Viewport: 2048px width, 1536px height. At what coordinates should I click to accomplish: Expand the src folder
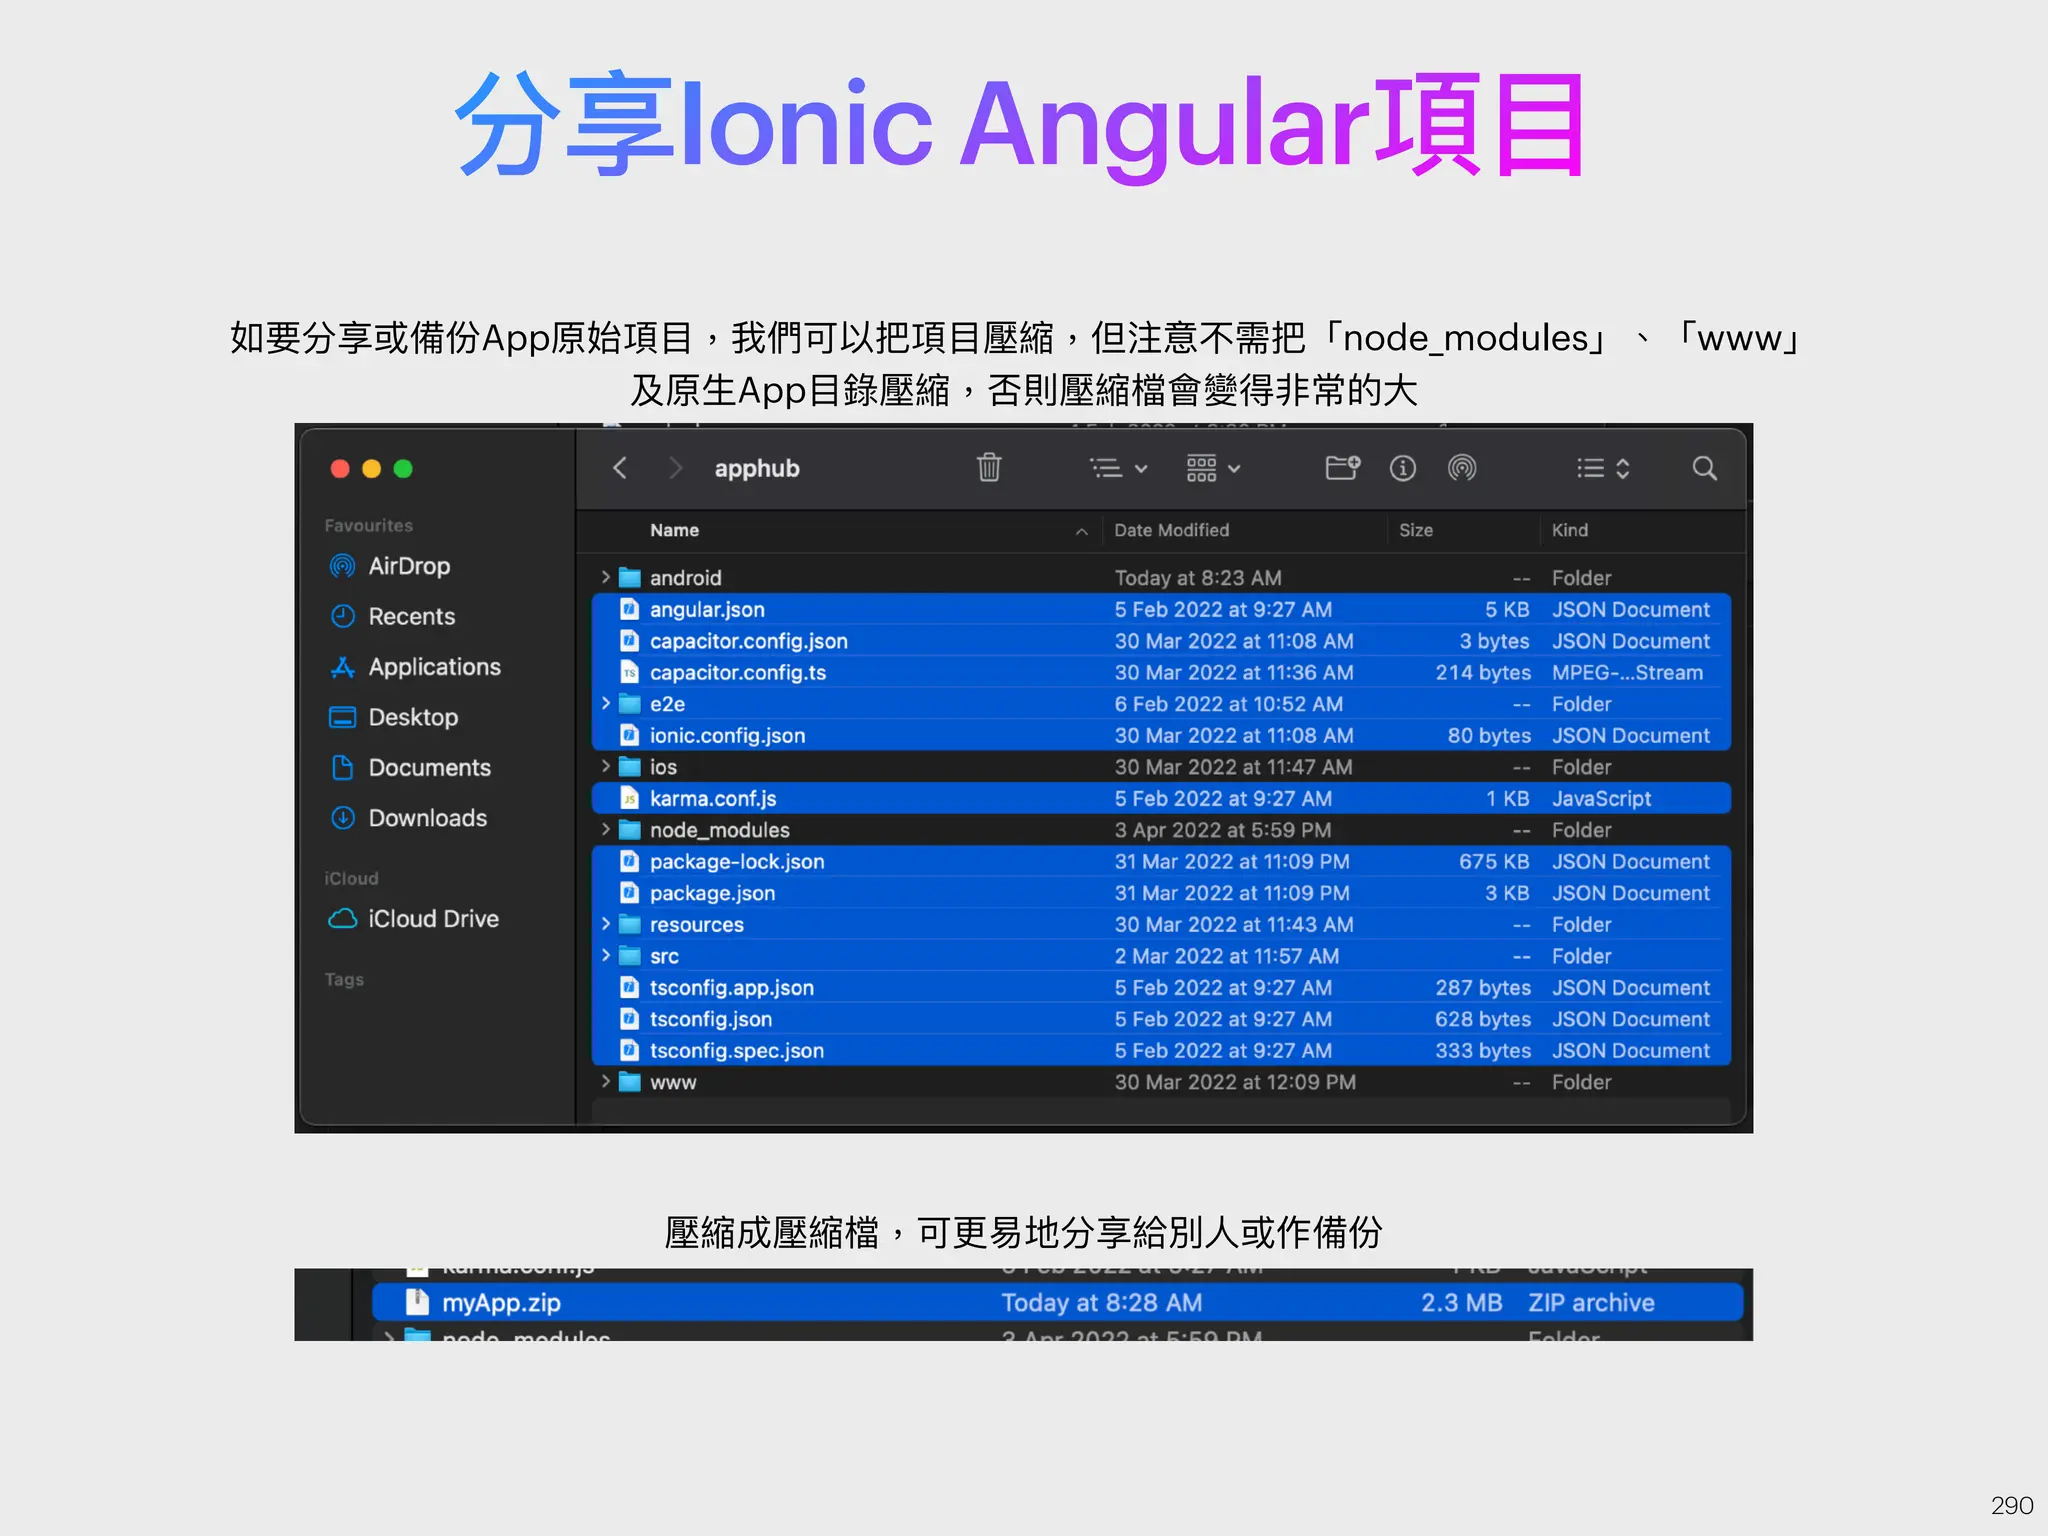point(606,955)
